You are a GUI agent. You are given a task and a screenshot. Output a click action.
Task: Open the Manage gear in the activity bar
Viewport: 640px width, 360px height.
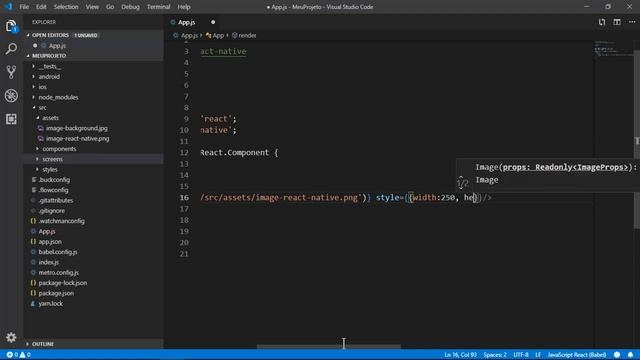11,337
